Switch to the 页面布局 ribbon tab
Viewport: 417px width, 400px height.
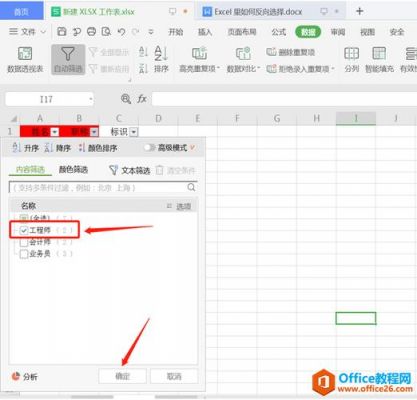242,32
